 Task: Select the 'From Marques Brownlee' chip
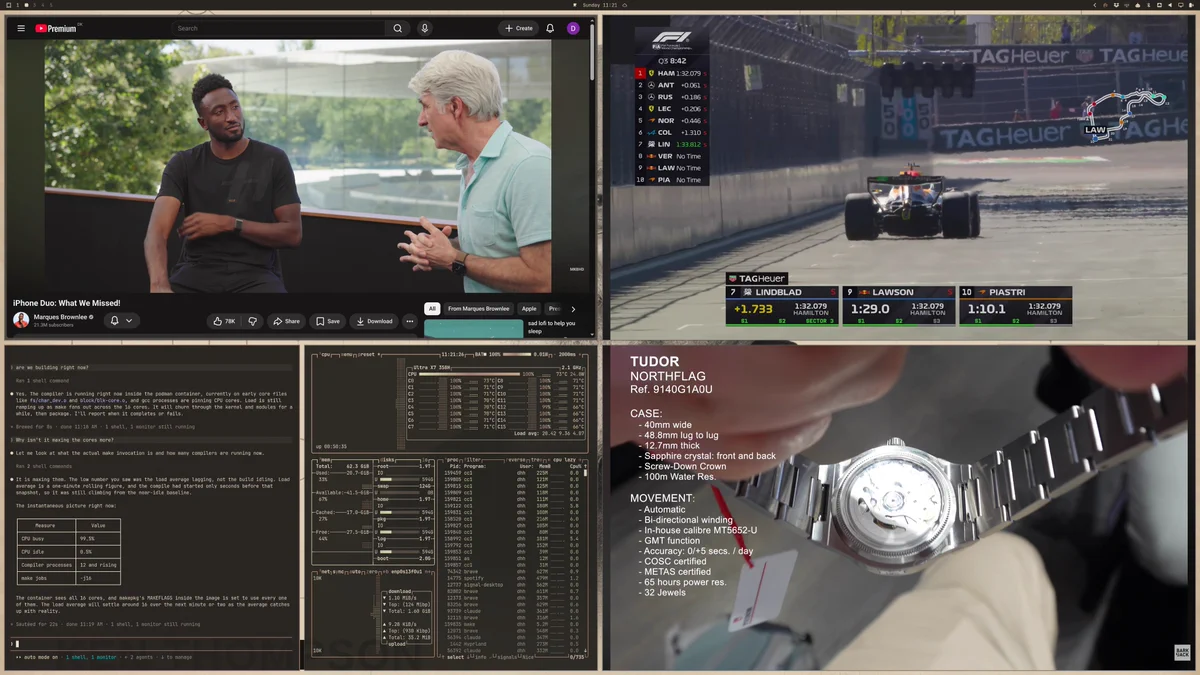point(479,309)
